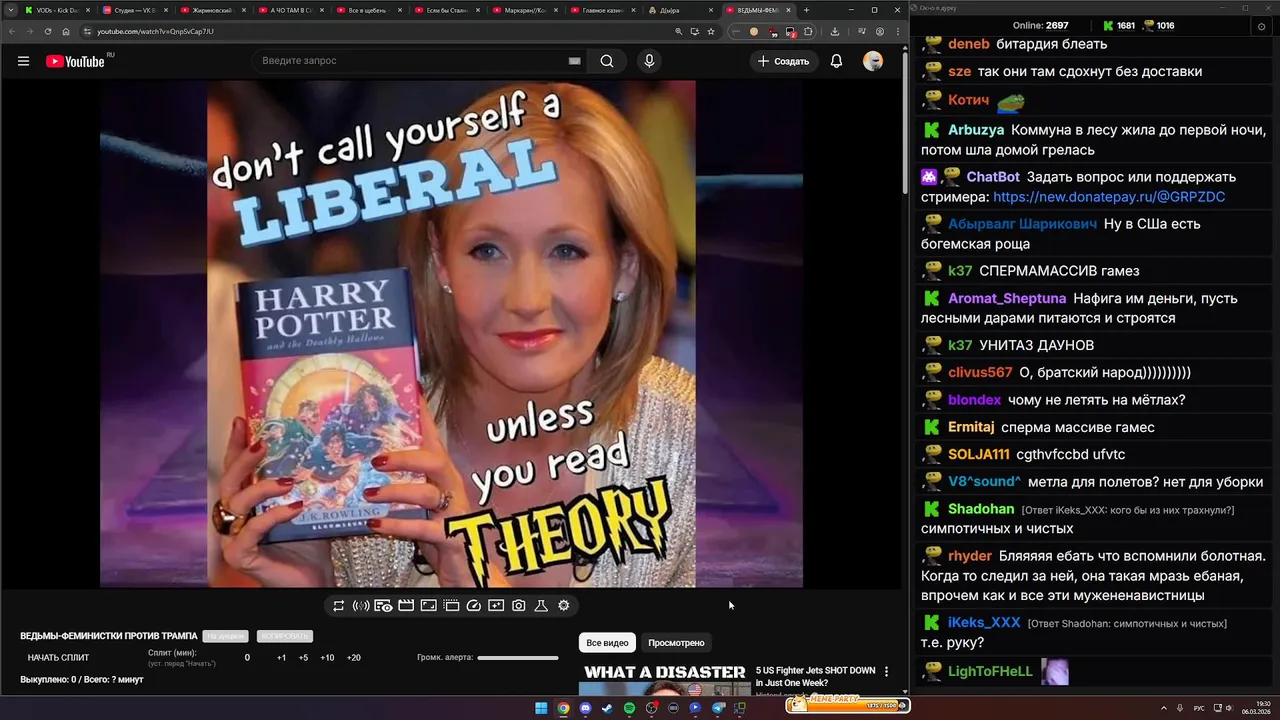Click username "Shadohan" in chat

click(981, 509)
